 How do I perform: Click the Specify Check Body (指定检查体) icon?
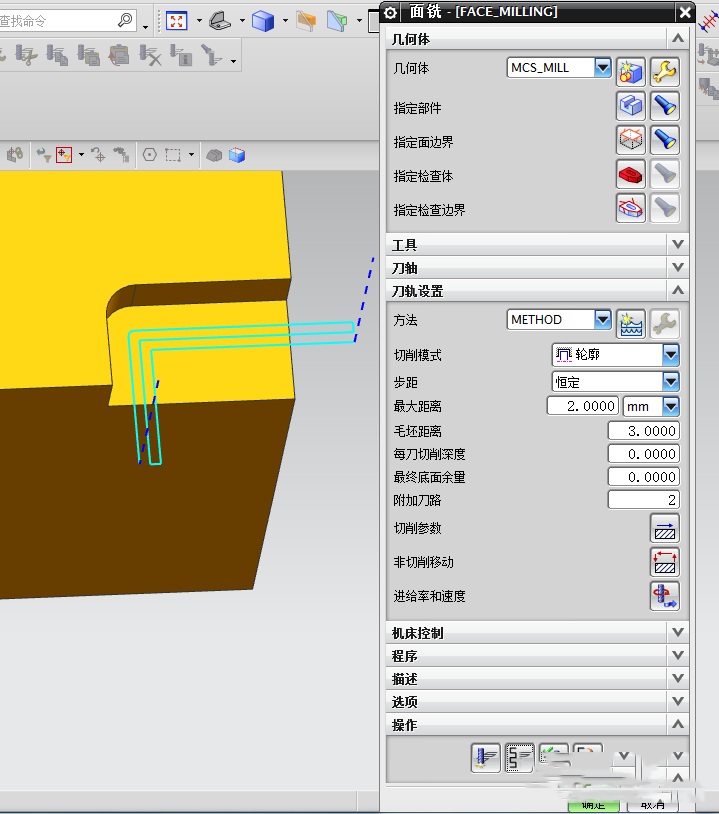point(630,175)
